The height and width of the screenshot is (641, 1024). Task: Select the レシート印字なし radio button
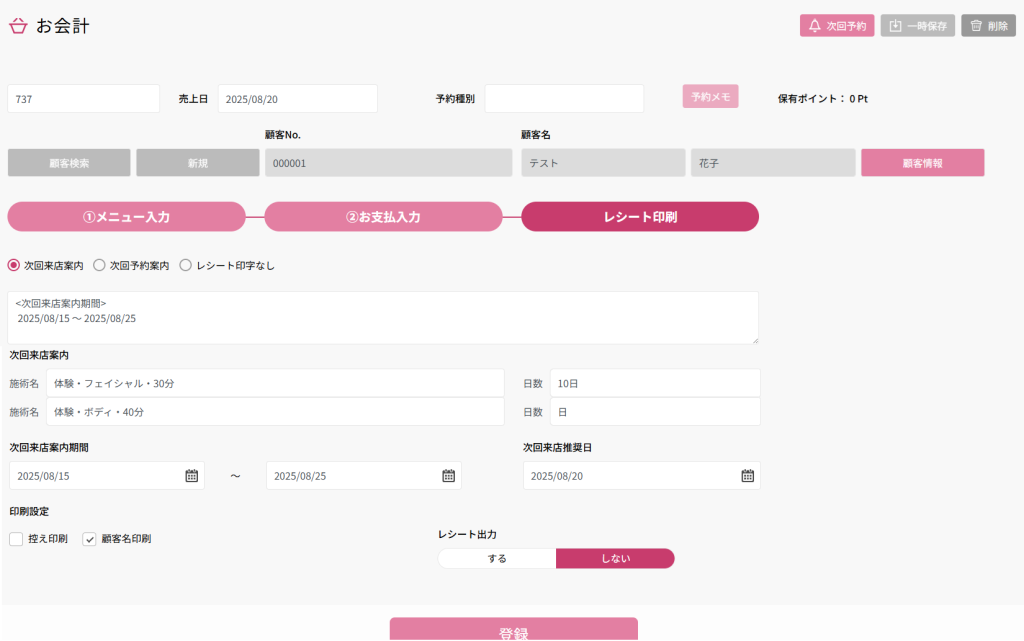click(185, 264)
